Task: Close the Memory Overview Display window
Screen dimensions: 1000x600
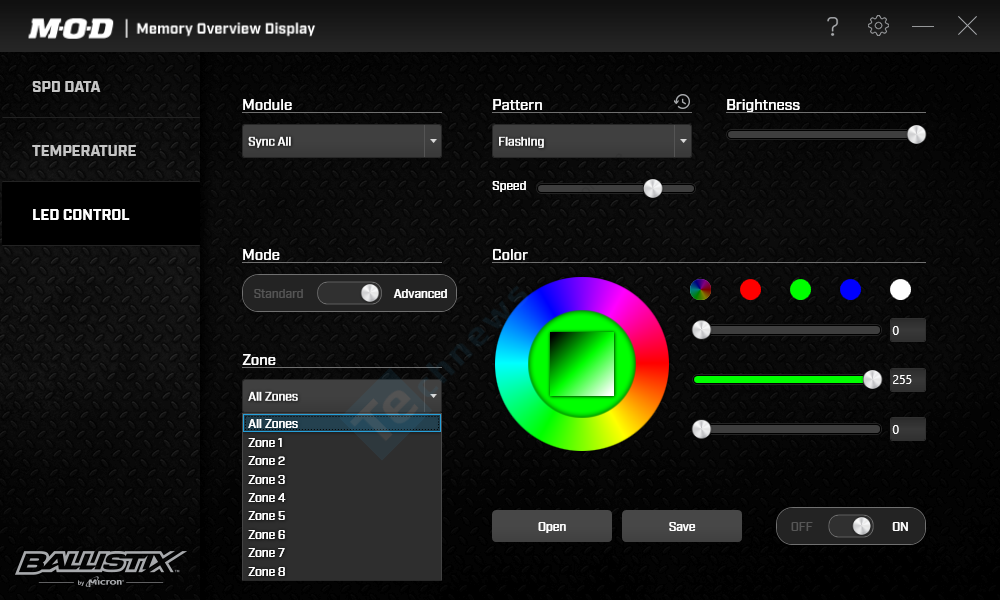Action: coord(967,26)
